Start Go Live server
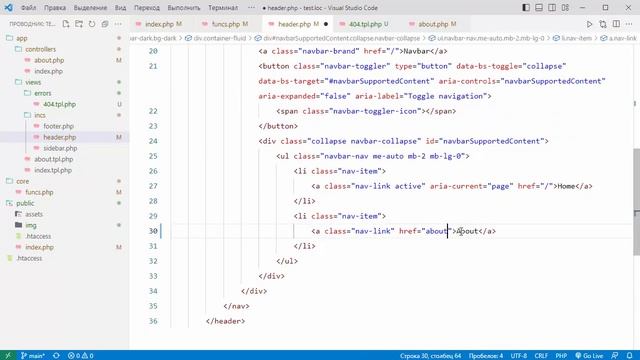This screenshot has width=640, height=360. point(589,356)
